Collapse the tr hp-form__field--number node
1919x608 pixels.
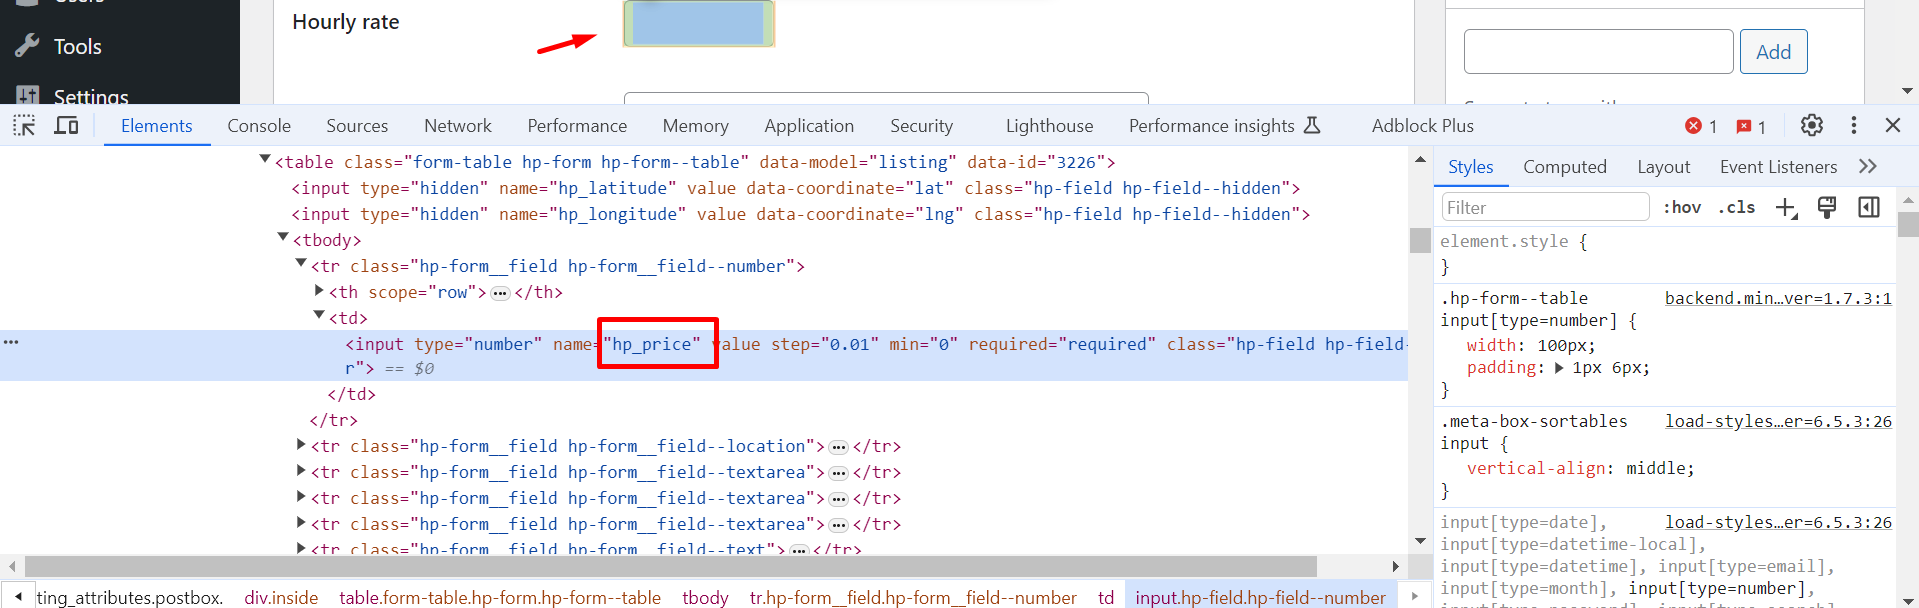[301, 263]
